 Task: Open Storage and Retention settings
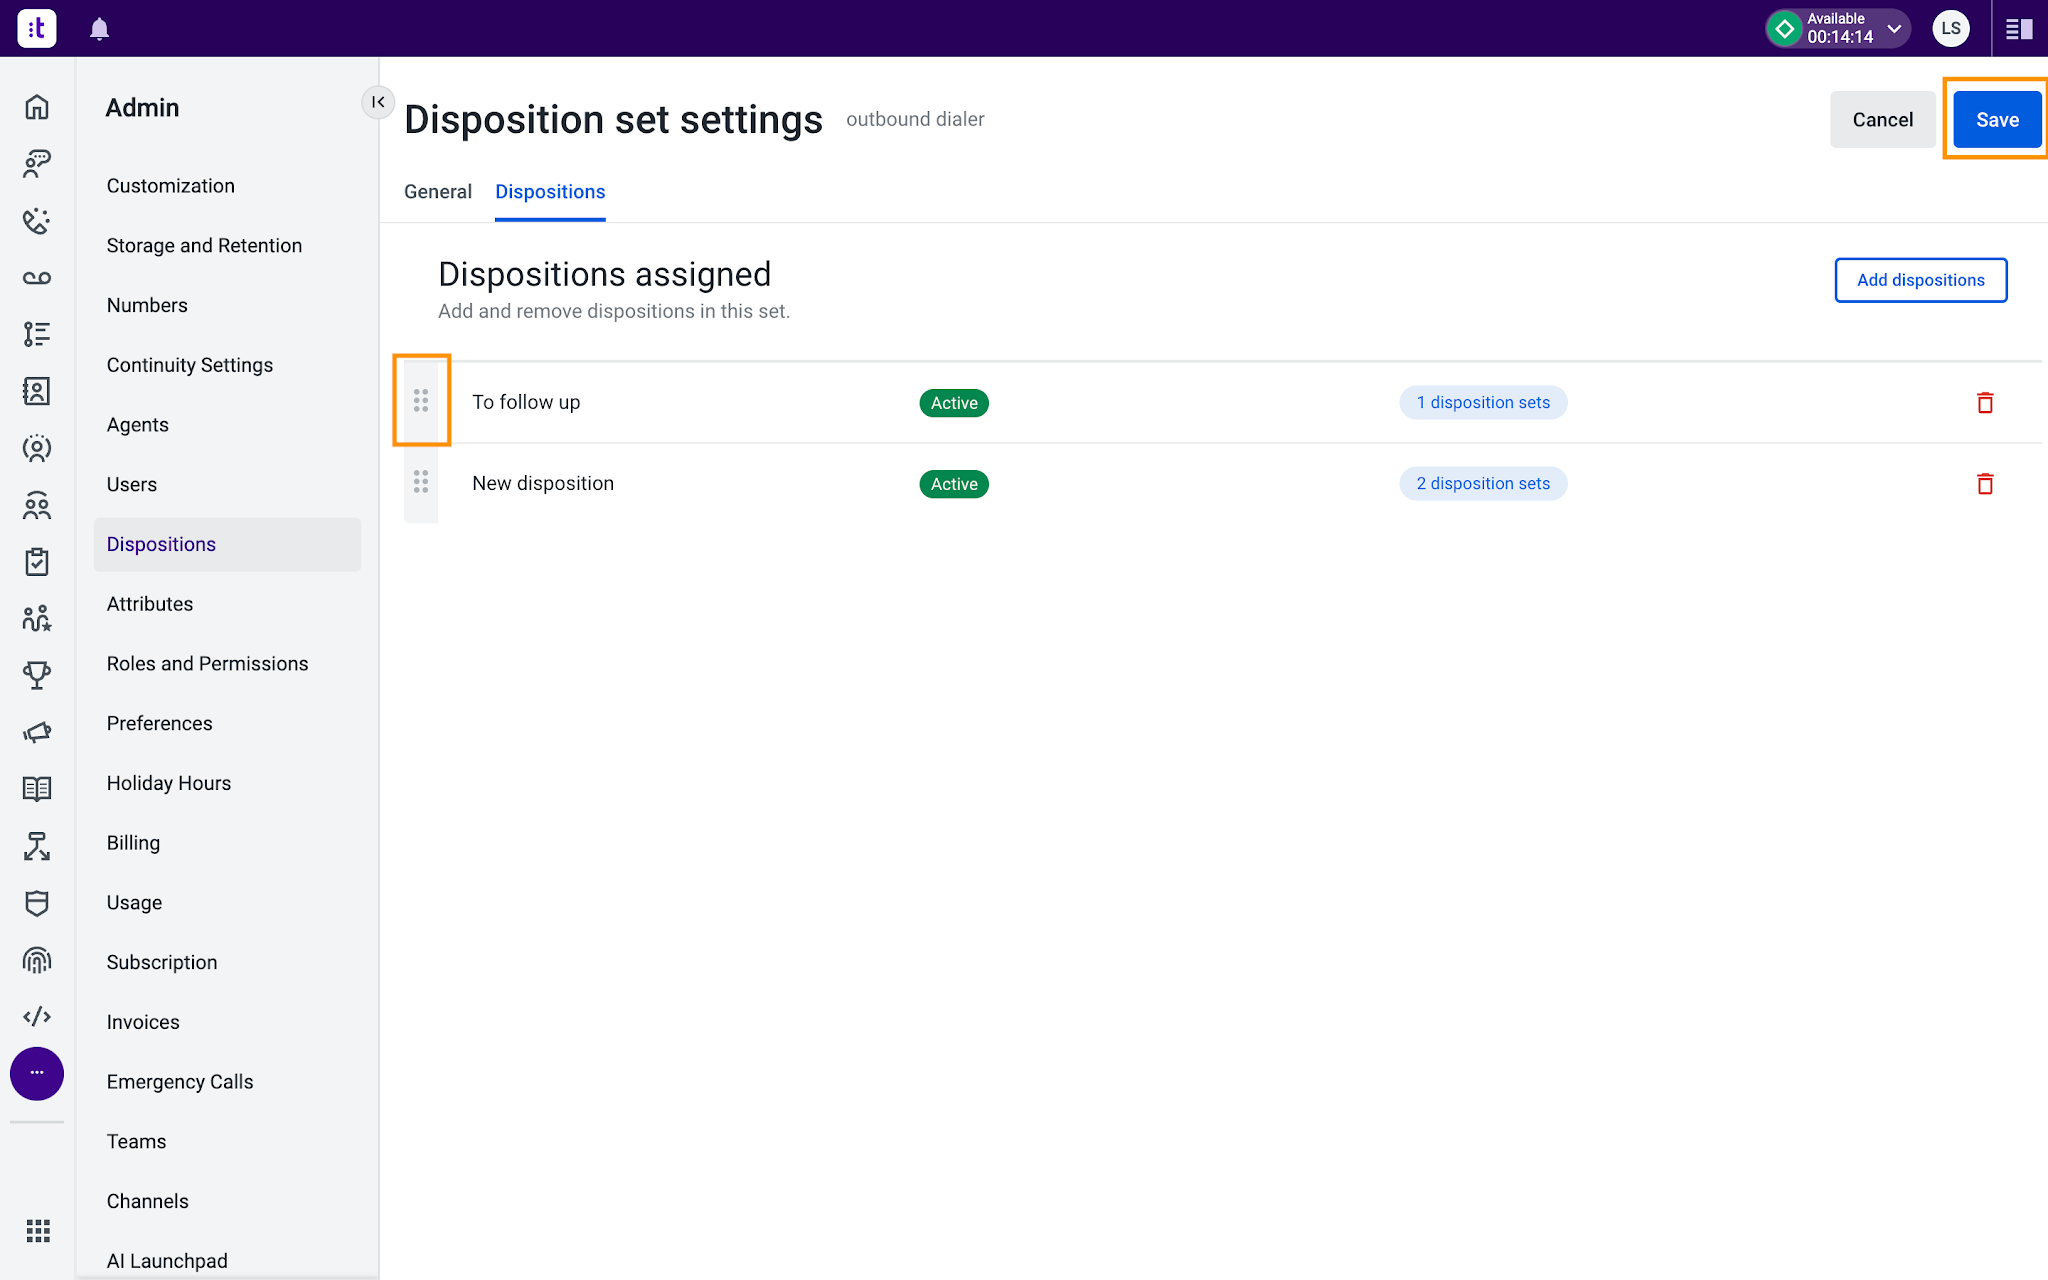[204, 246]
